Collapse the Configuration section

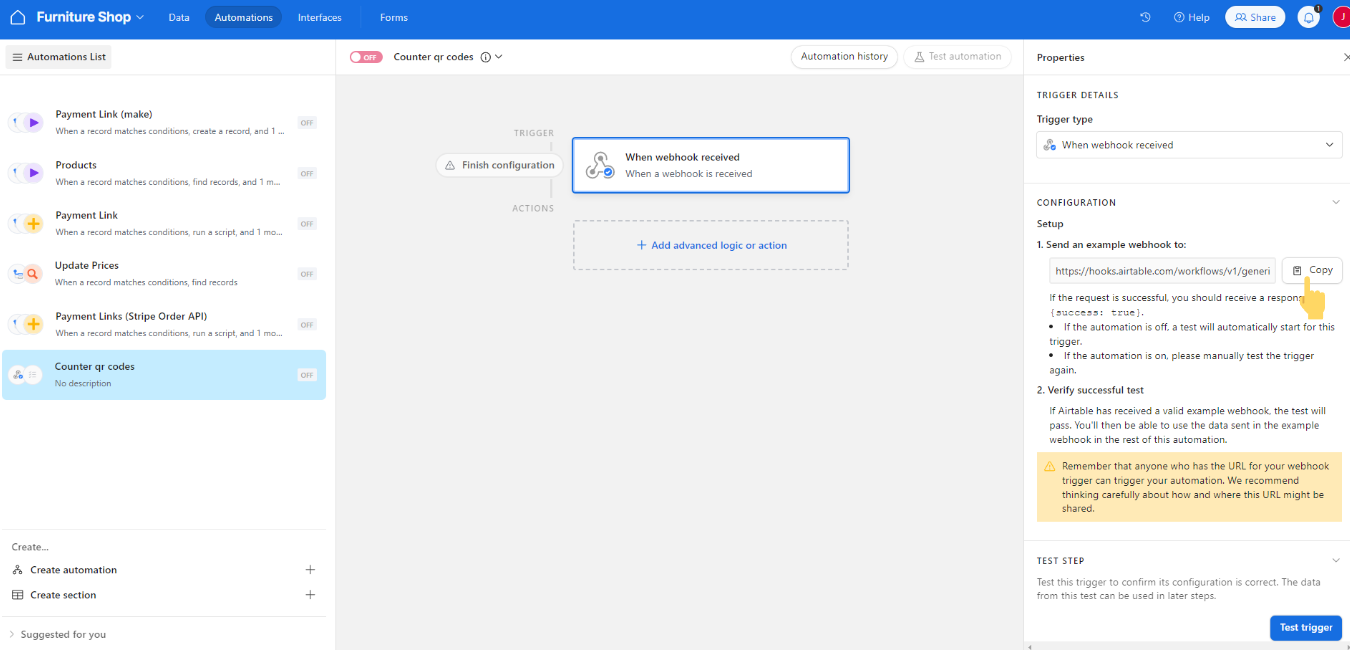coord(1335,202)
